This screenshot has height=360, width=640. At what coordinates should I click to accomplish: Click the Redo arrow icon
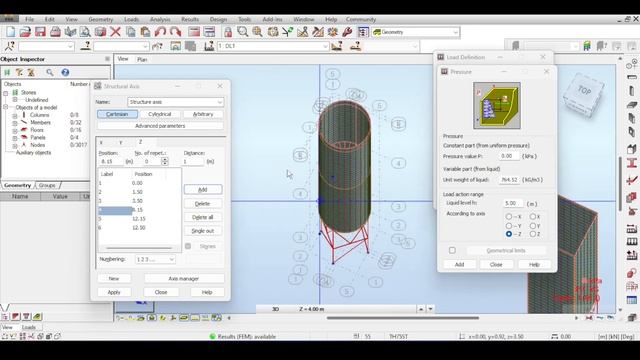coord(176,32)
